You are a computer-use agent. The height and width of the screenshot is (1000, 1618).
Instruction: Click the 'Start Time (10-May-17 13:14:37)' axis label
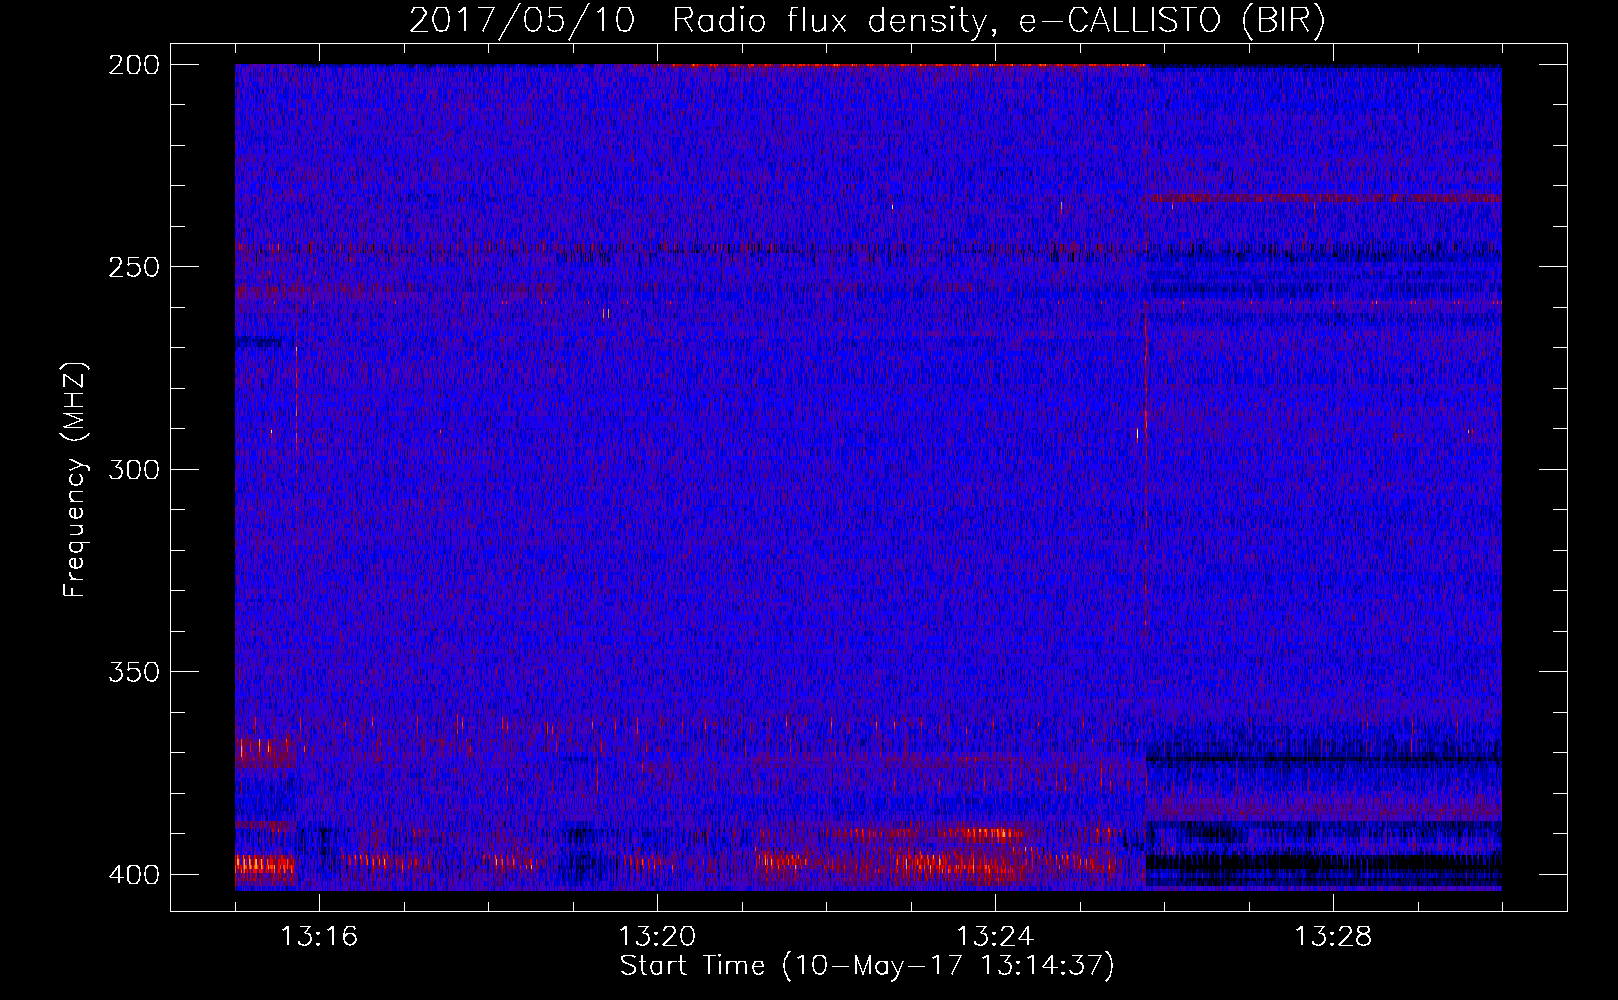tap(867, 966)
